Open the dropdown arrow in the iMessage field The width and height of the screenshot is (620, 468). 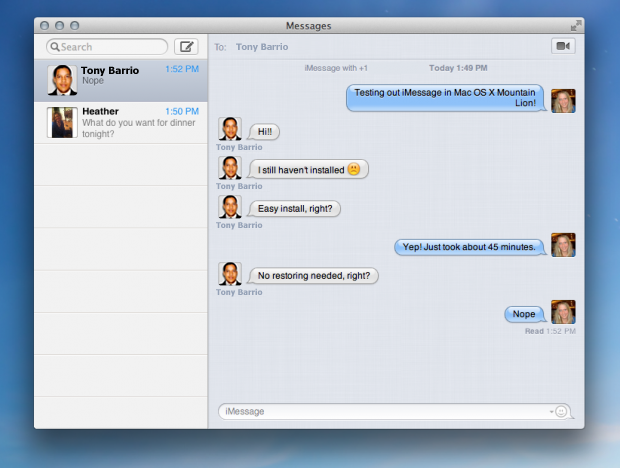tap(551, 412)
